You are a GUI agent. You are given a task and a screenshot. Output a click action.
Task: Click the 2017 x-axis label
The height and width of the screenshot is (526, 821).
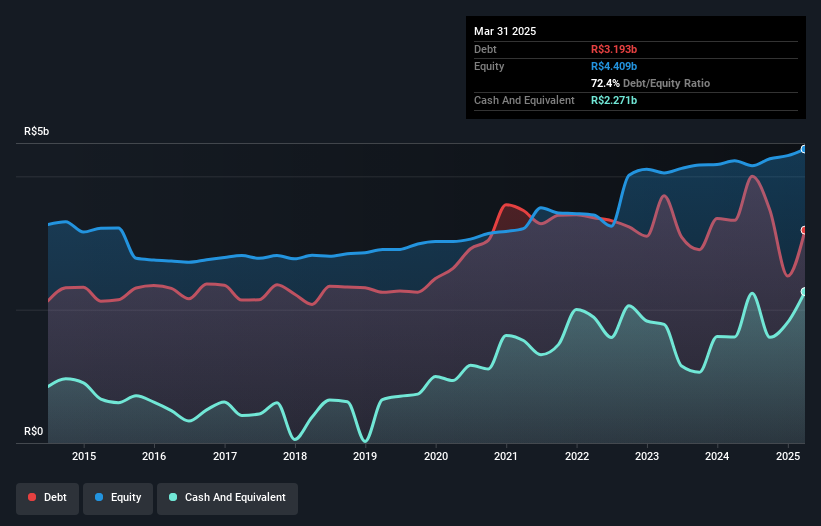(225, 456)
